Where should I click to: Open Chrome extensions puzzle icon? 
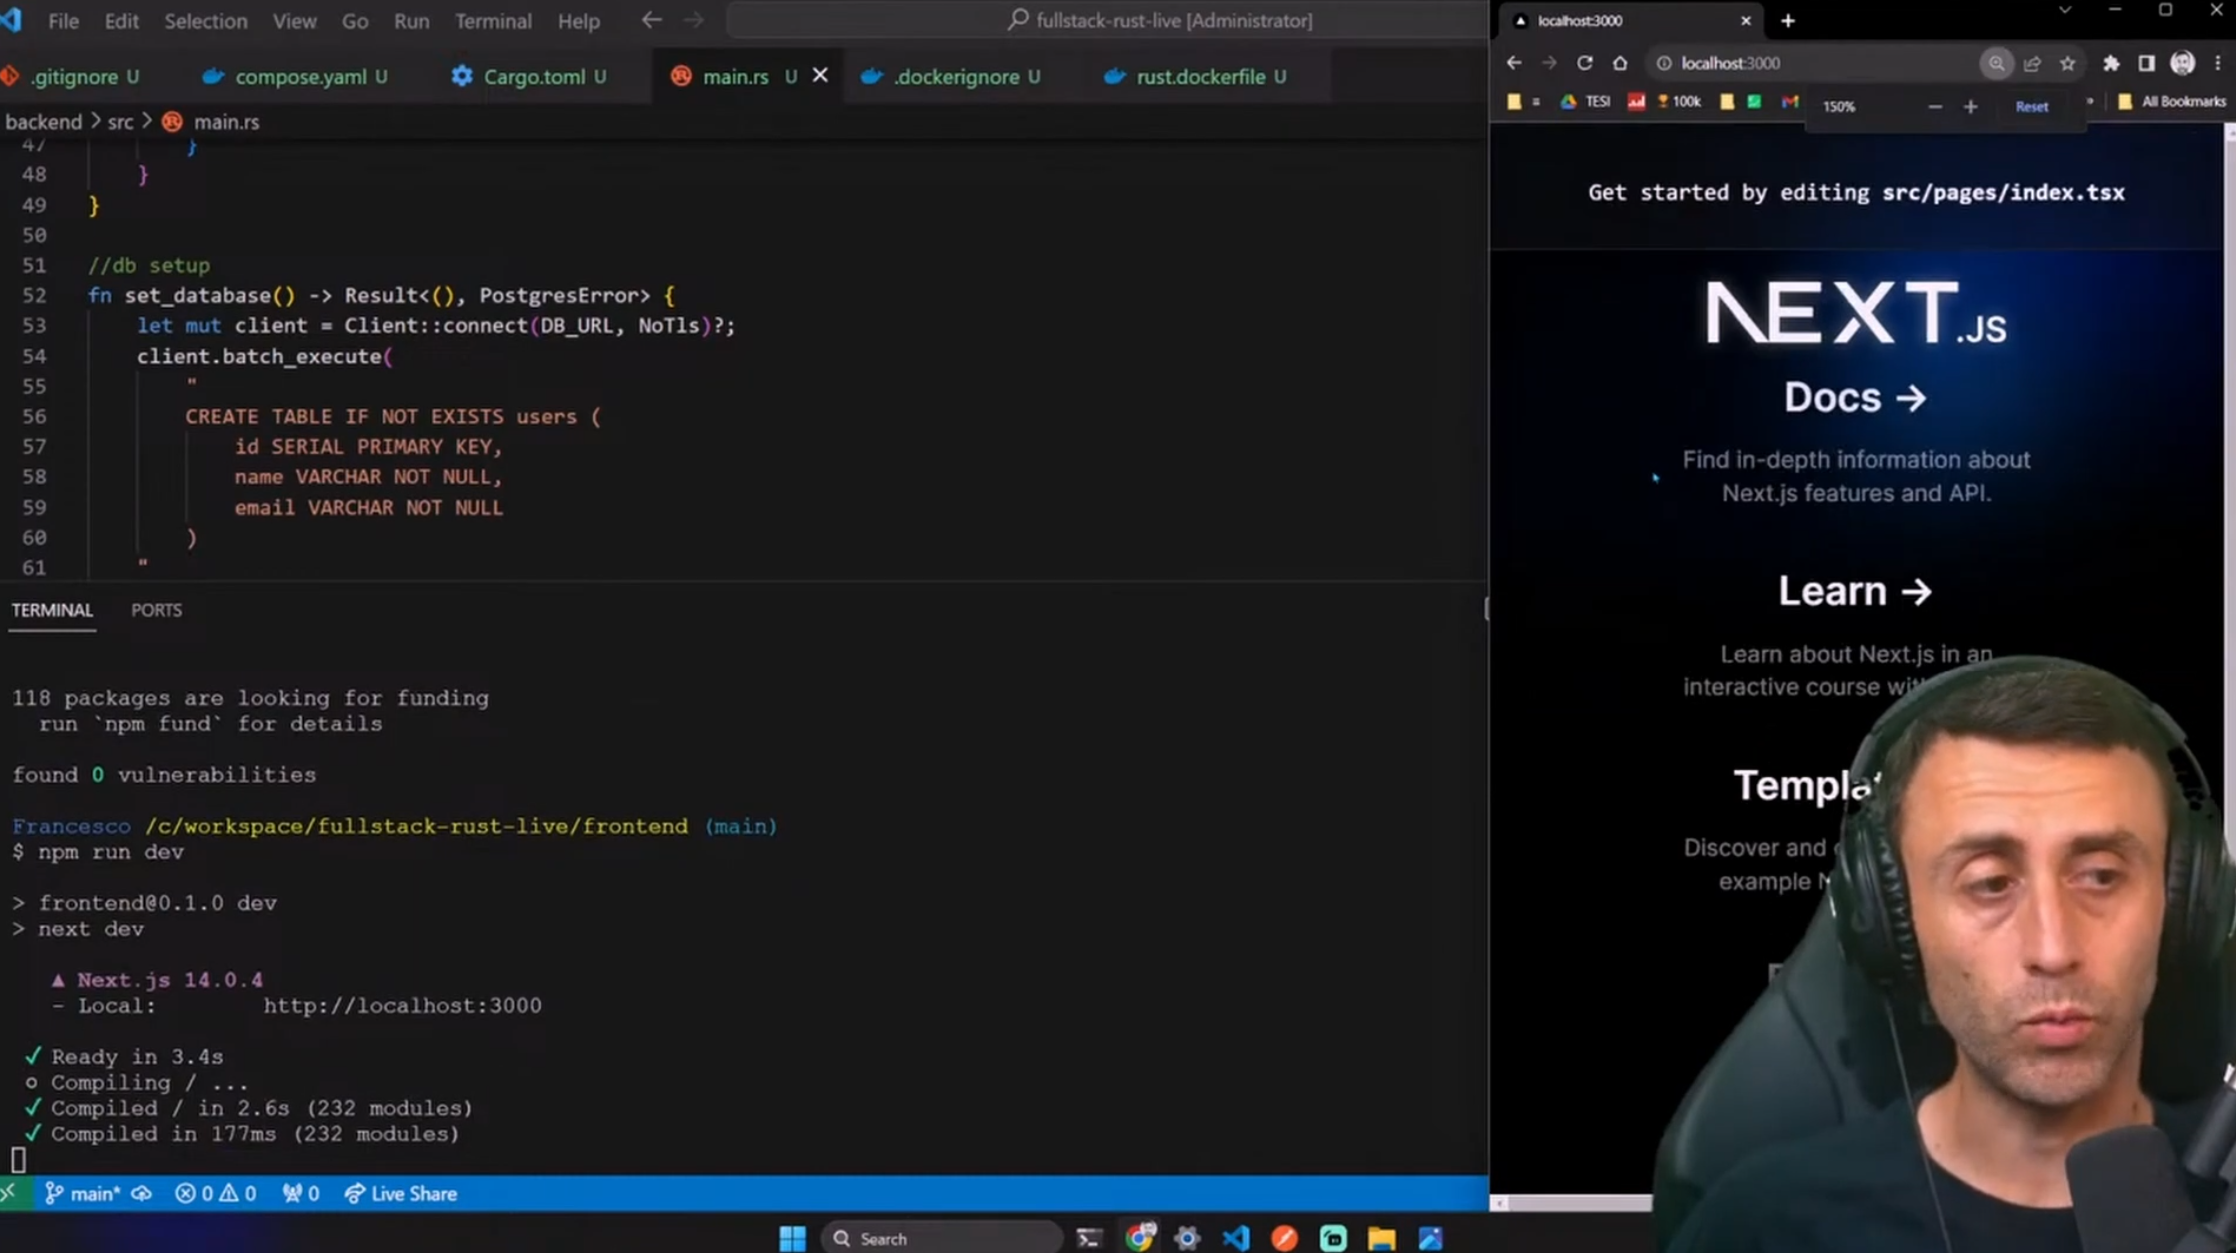(2111, 62)
